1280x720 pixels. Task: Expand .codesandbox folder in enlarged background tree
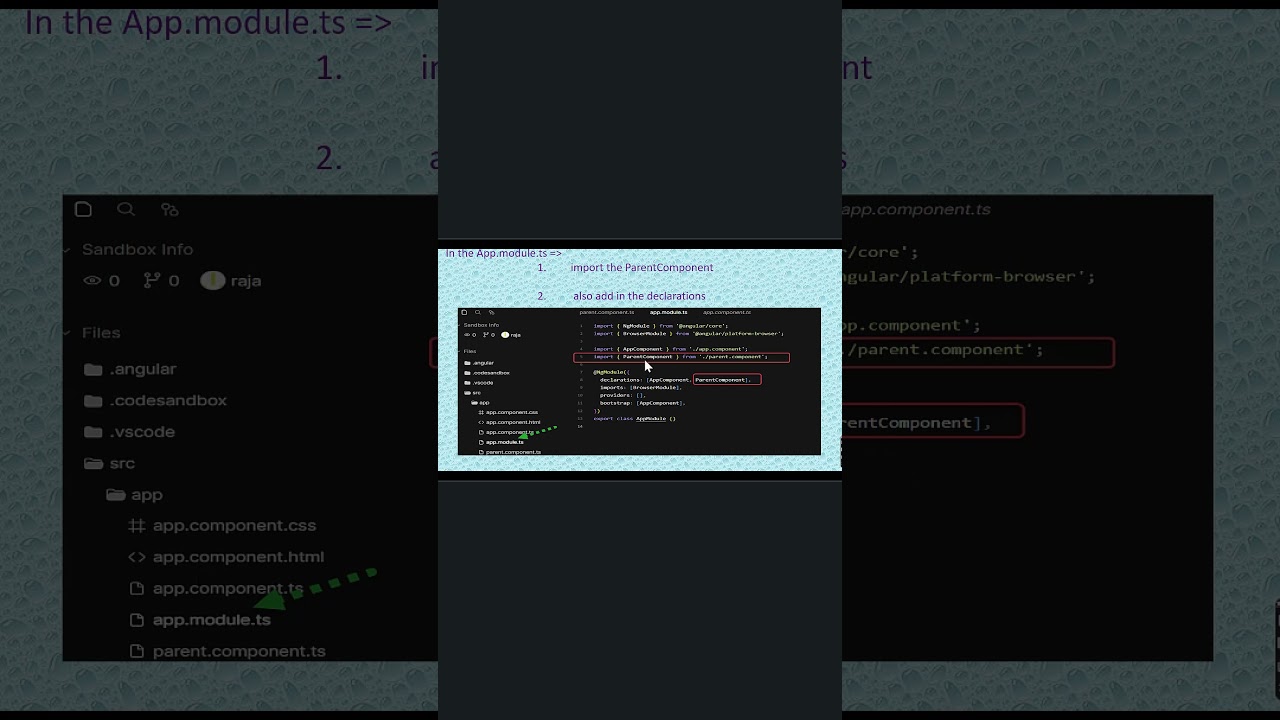click(x=156, y=400)
